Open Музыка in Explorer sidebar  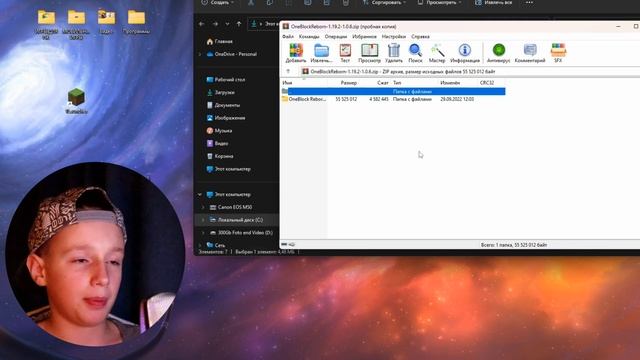point(219,131)
